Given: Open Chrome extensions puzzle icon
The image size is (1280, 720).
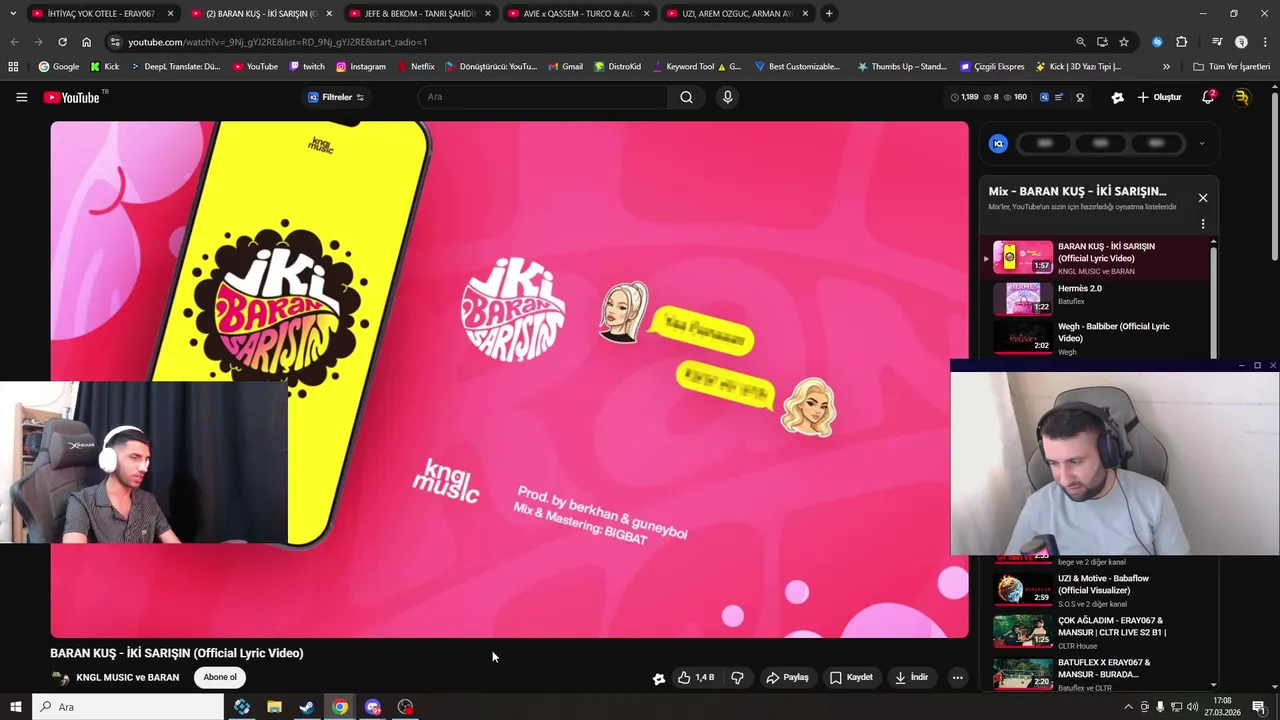Looking at the screenshot, I should click(x=1181, y=42).
